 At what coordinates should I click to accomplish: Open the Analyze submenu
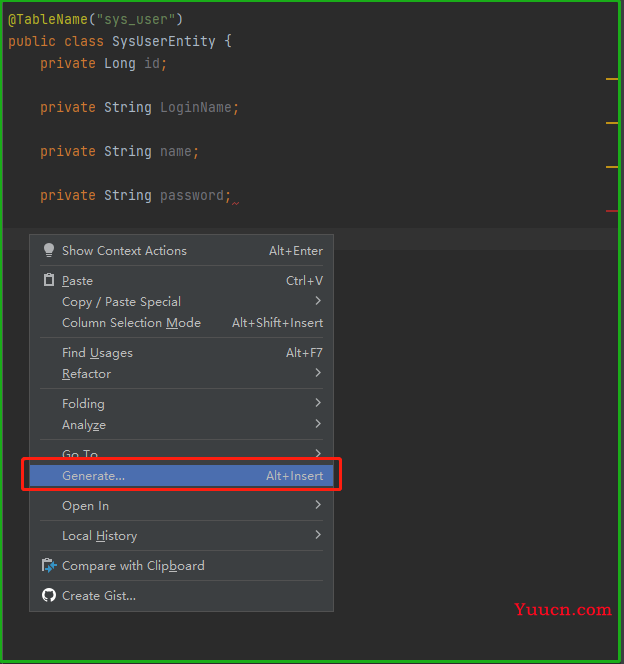point(84,425)
